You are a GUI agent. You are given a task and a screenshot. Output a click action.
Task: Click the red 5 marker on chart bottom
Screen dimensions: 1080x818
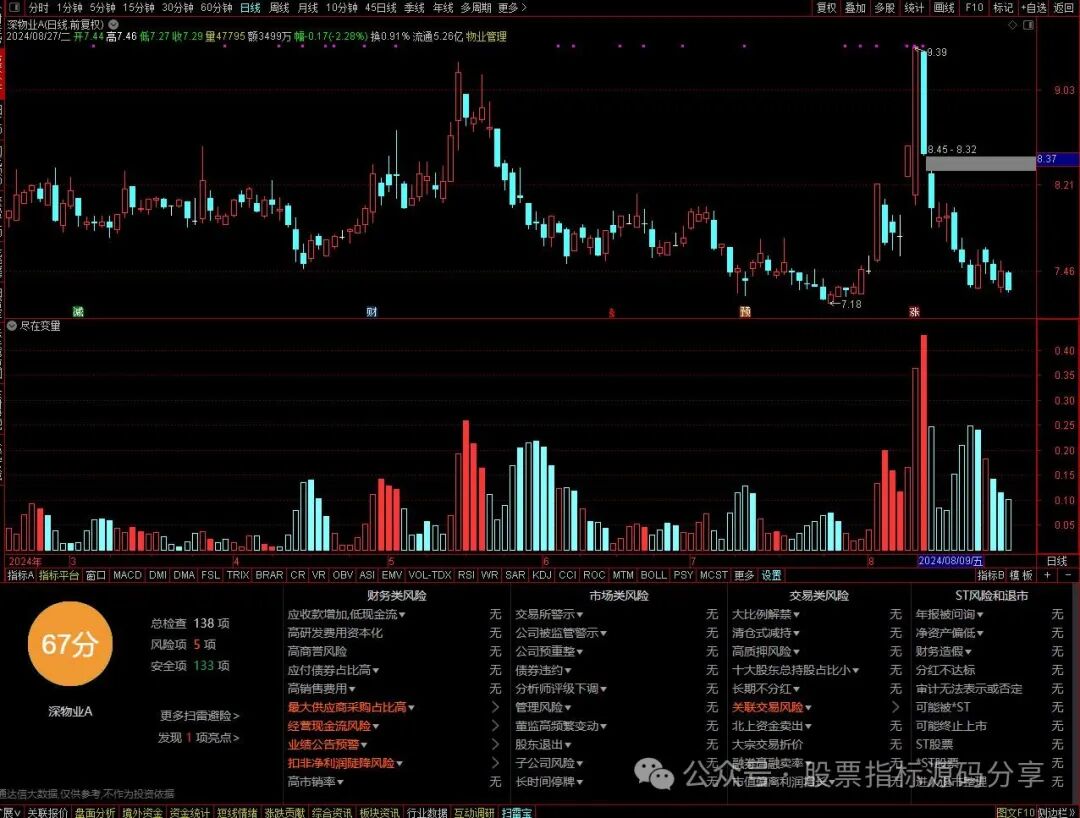point(611,313)
